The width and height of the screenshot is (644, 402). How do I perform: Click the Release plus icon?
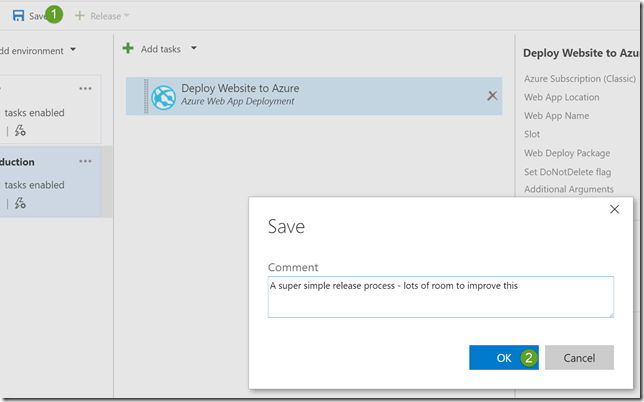80,16
